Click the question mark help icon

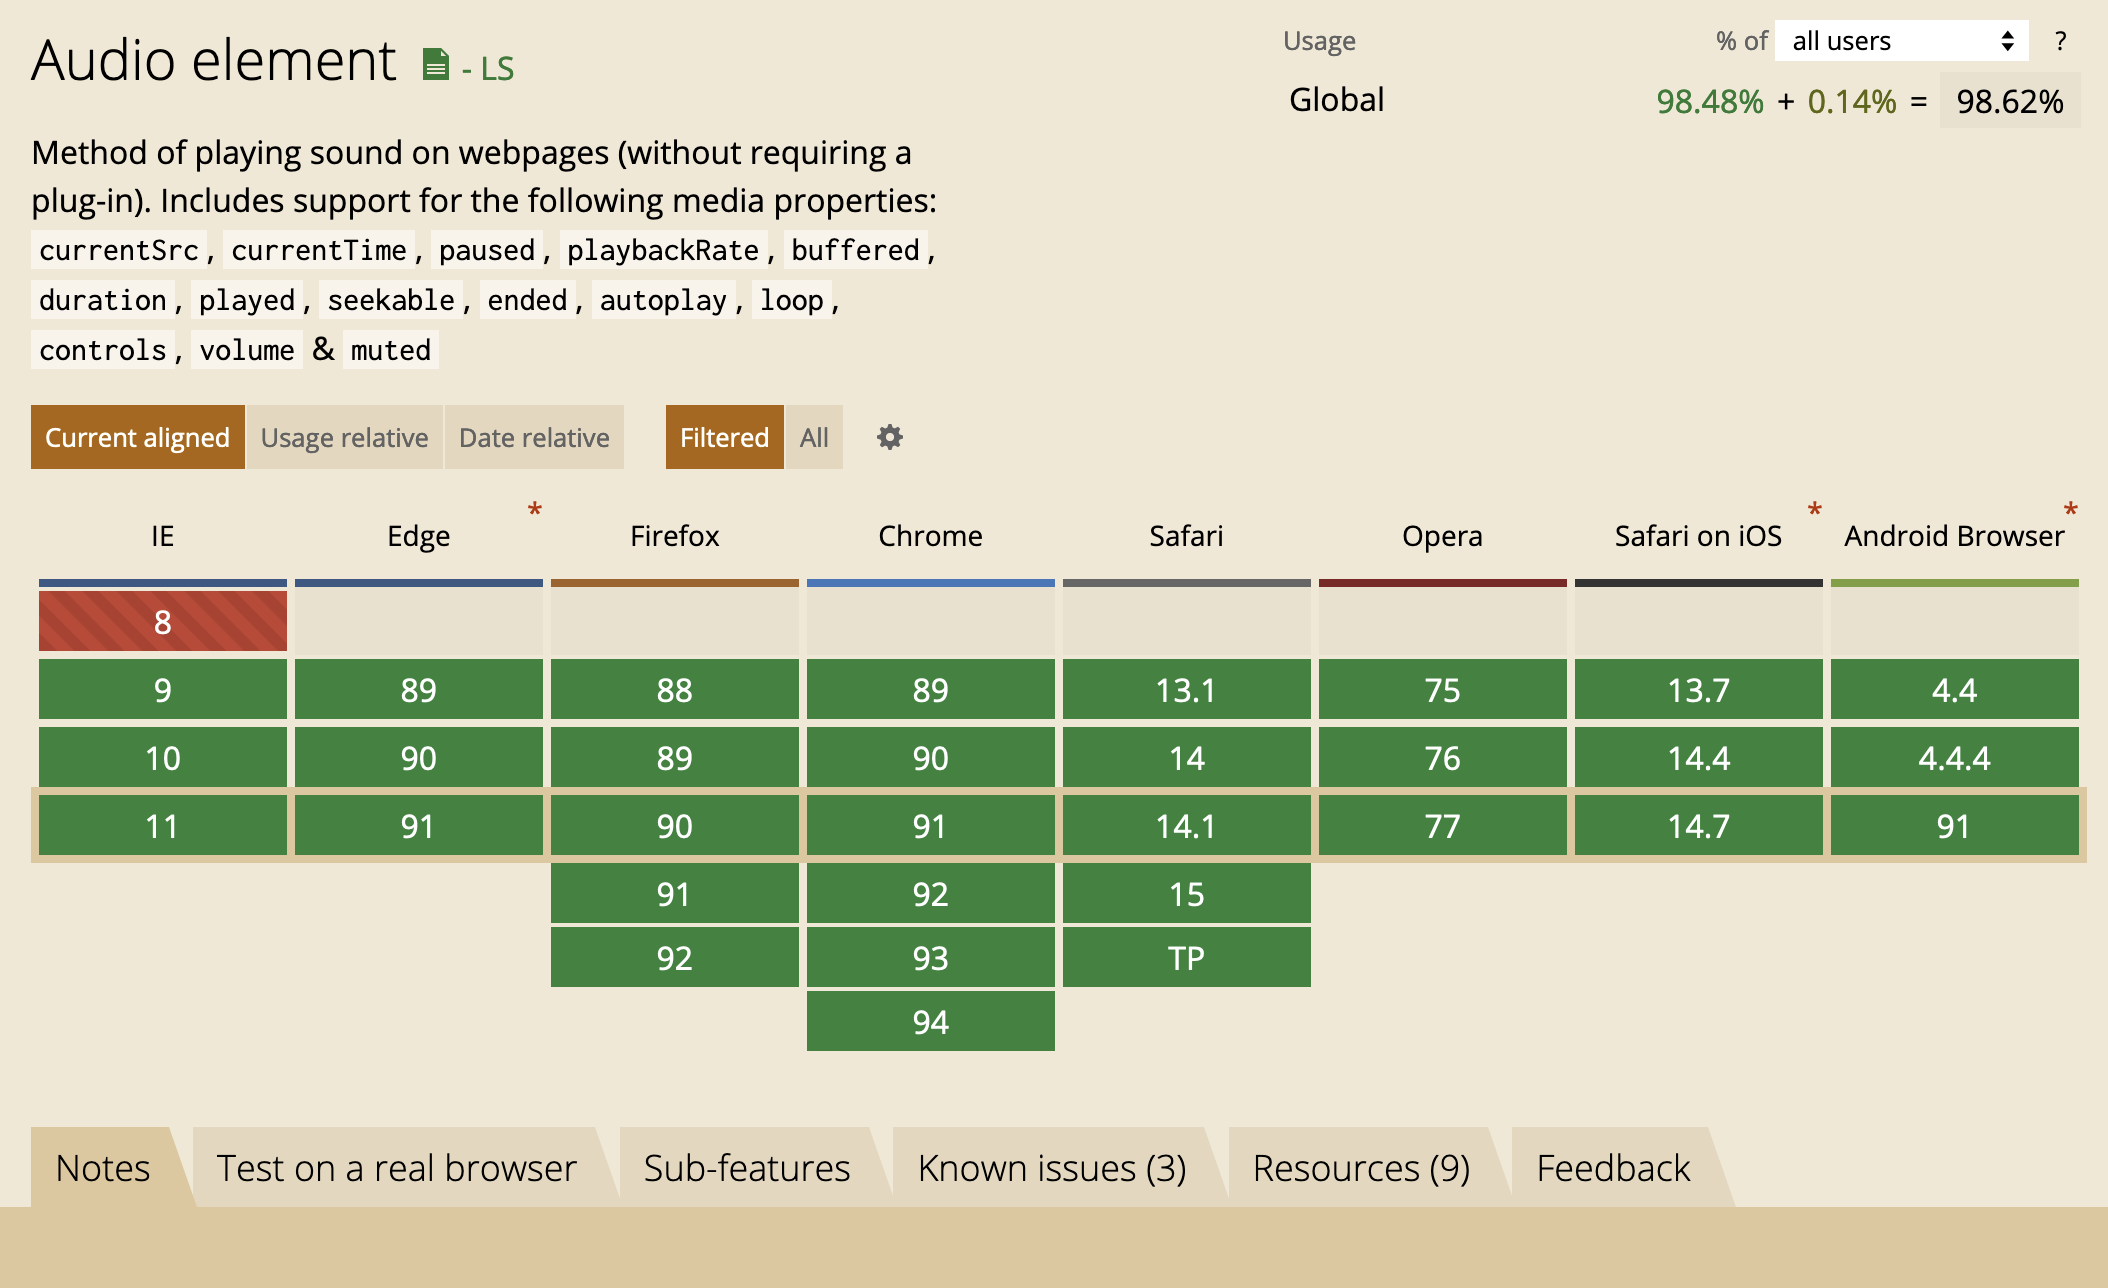pos(2060,41)
